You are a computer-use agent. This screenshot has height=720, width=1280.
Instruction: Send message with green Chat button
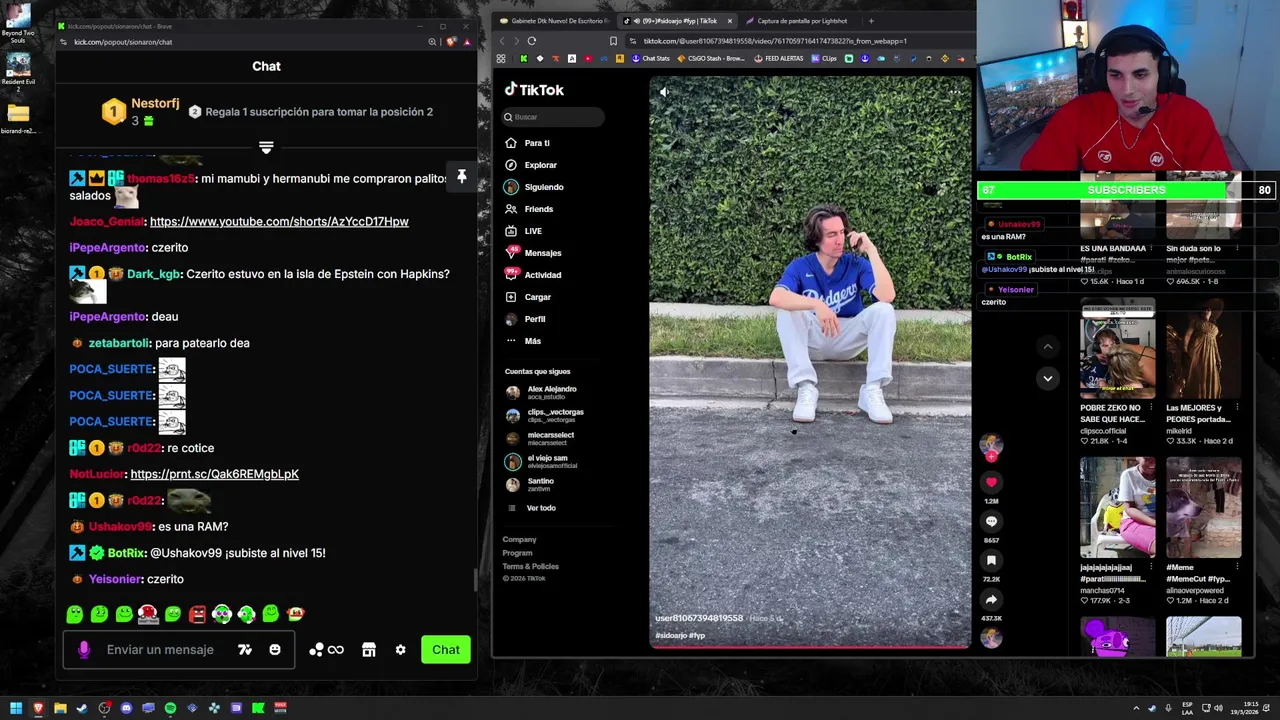tap(446, 650)
